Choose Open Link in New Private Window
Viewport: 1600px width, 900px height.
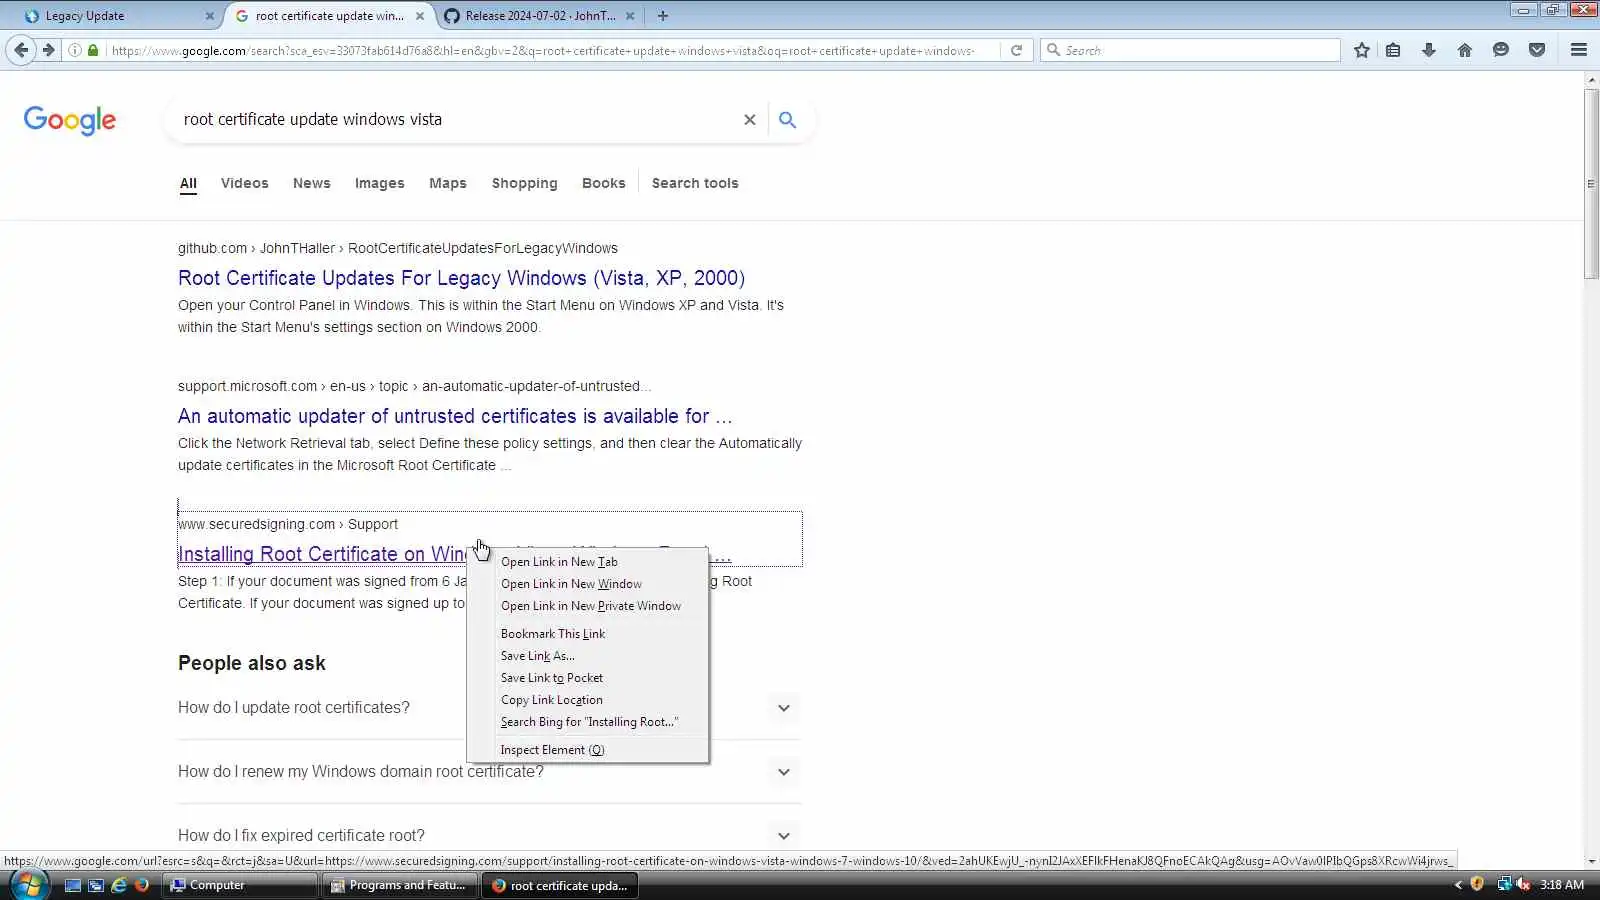[x=588, y=606]
